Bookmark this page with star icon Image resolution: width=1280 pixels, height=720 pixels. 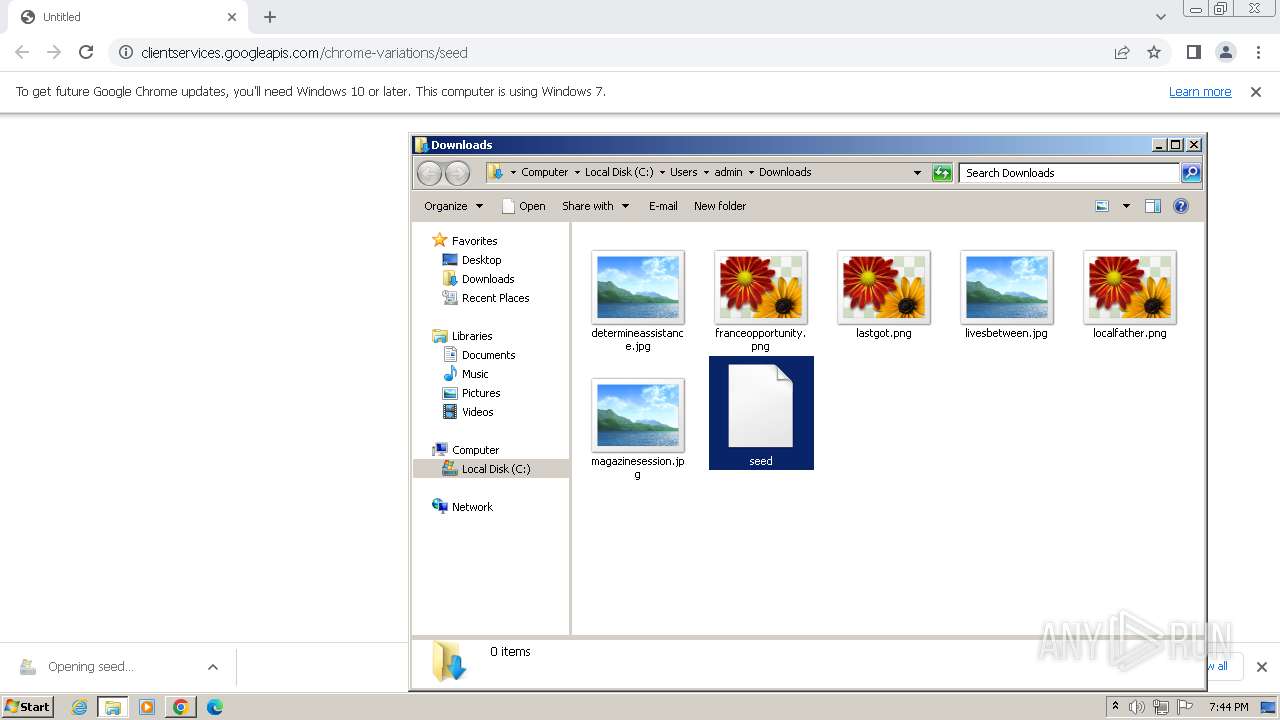pos(1154,52)
